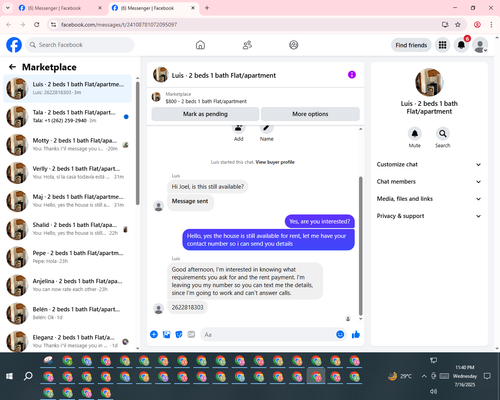Expand Chat members section
Viewport: 500px width, 400px height.
click(429, 182)
